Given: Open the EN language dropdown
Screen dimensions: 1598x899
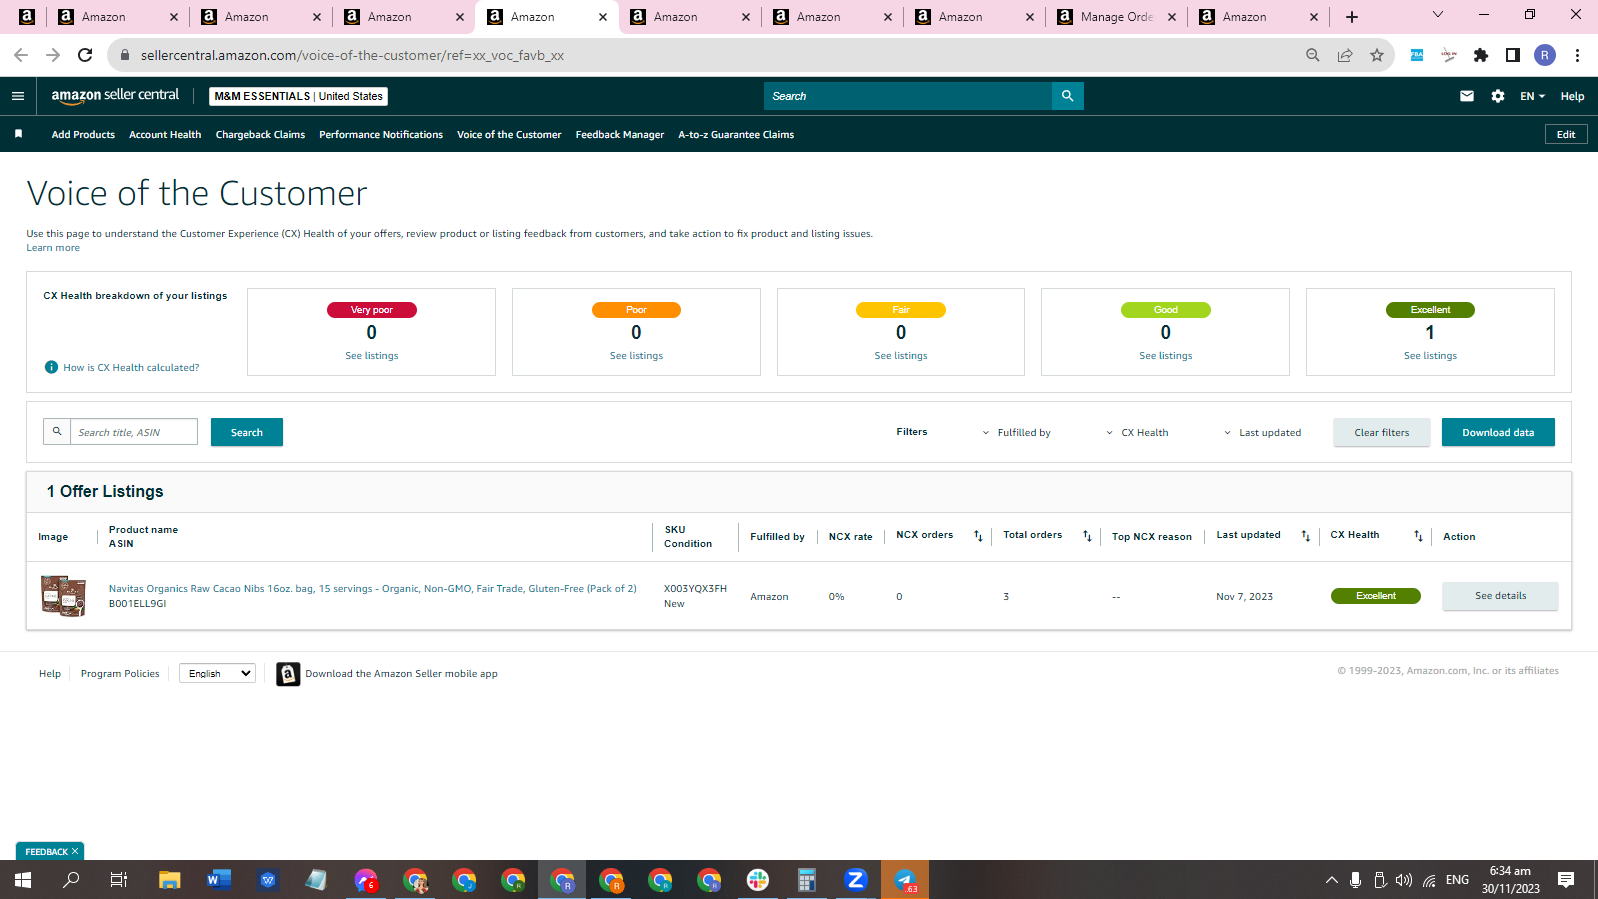Looking at the screenshot, I should 1532,96.
